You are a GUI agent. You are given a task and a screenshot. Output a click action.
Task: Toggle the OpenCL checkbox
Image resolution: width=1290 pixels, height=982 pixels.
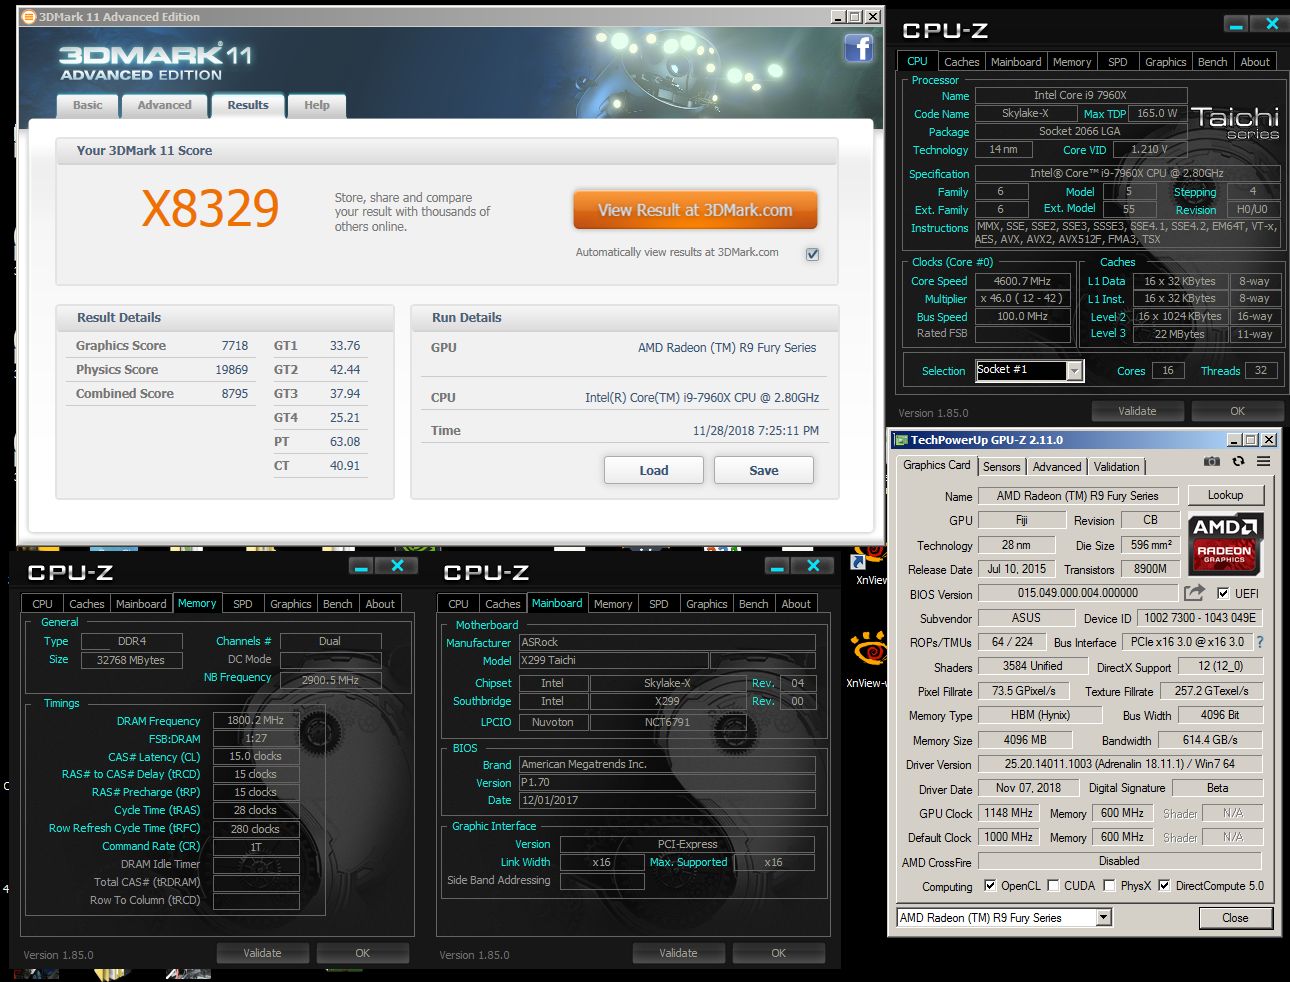point(990,886)
